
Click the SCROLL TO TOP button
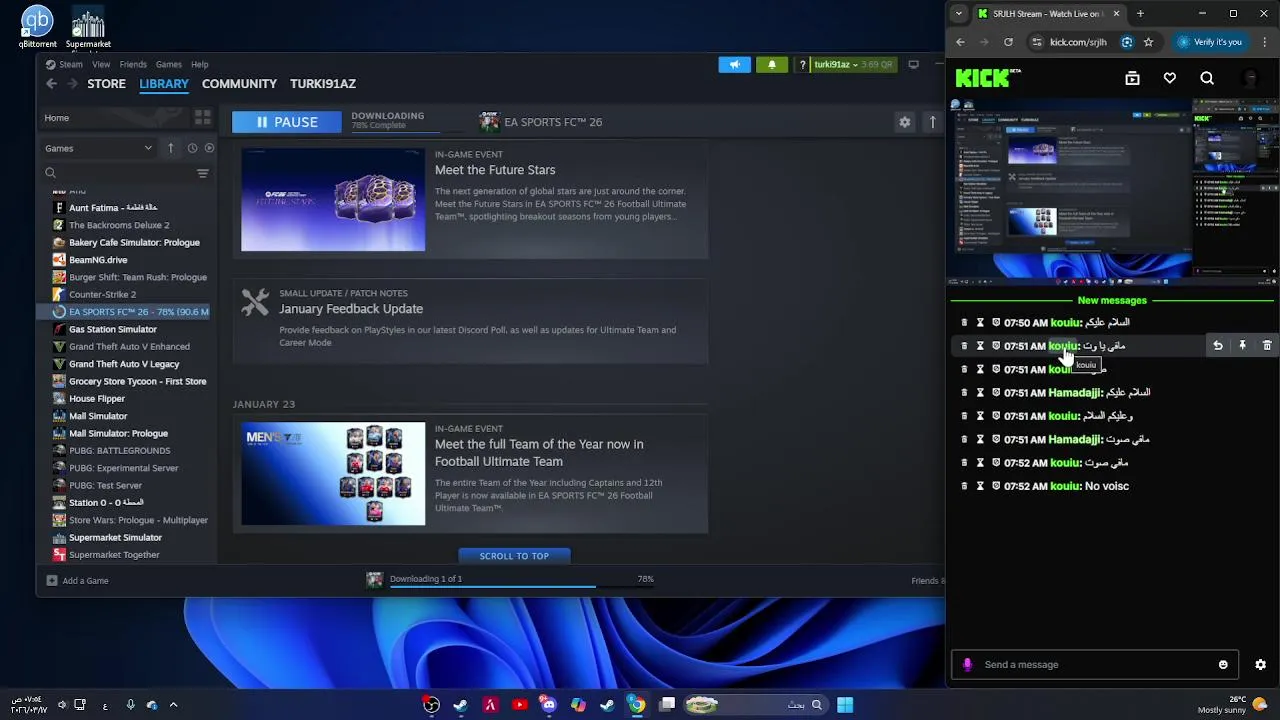[x=514, y=556]
